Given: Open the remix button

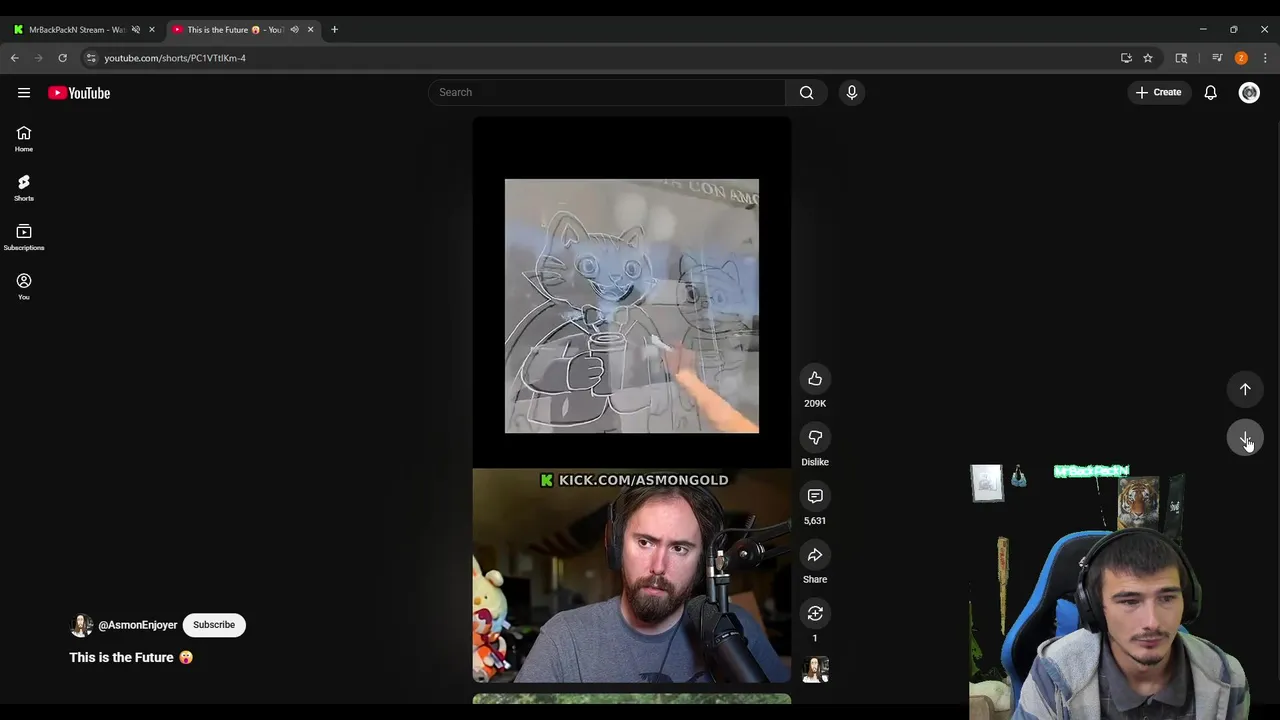Looking at the screenshot, I should pyautogui.click(x=815, y=613).
